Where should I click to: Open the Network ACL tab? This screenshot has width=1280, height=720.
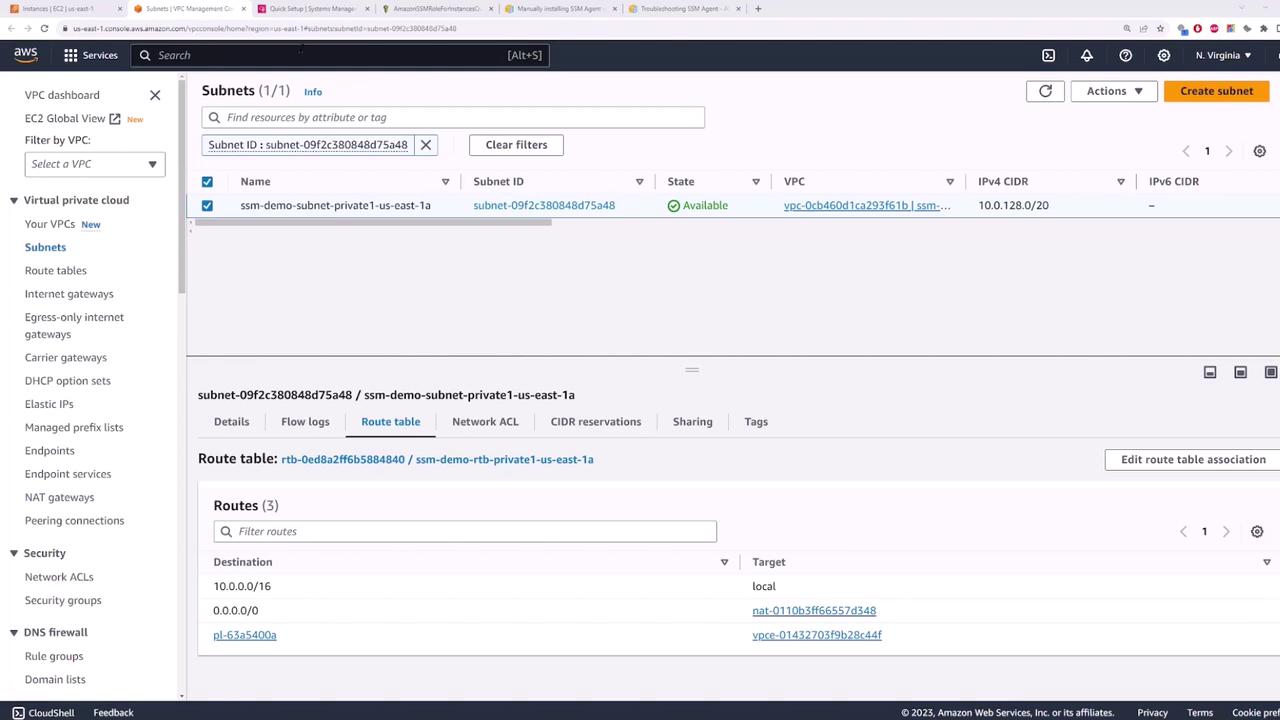(x=485, y=422)
